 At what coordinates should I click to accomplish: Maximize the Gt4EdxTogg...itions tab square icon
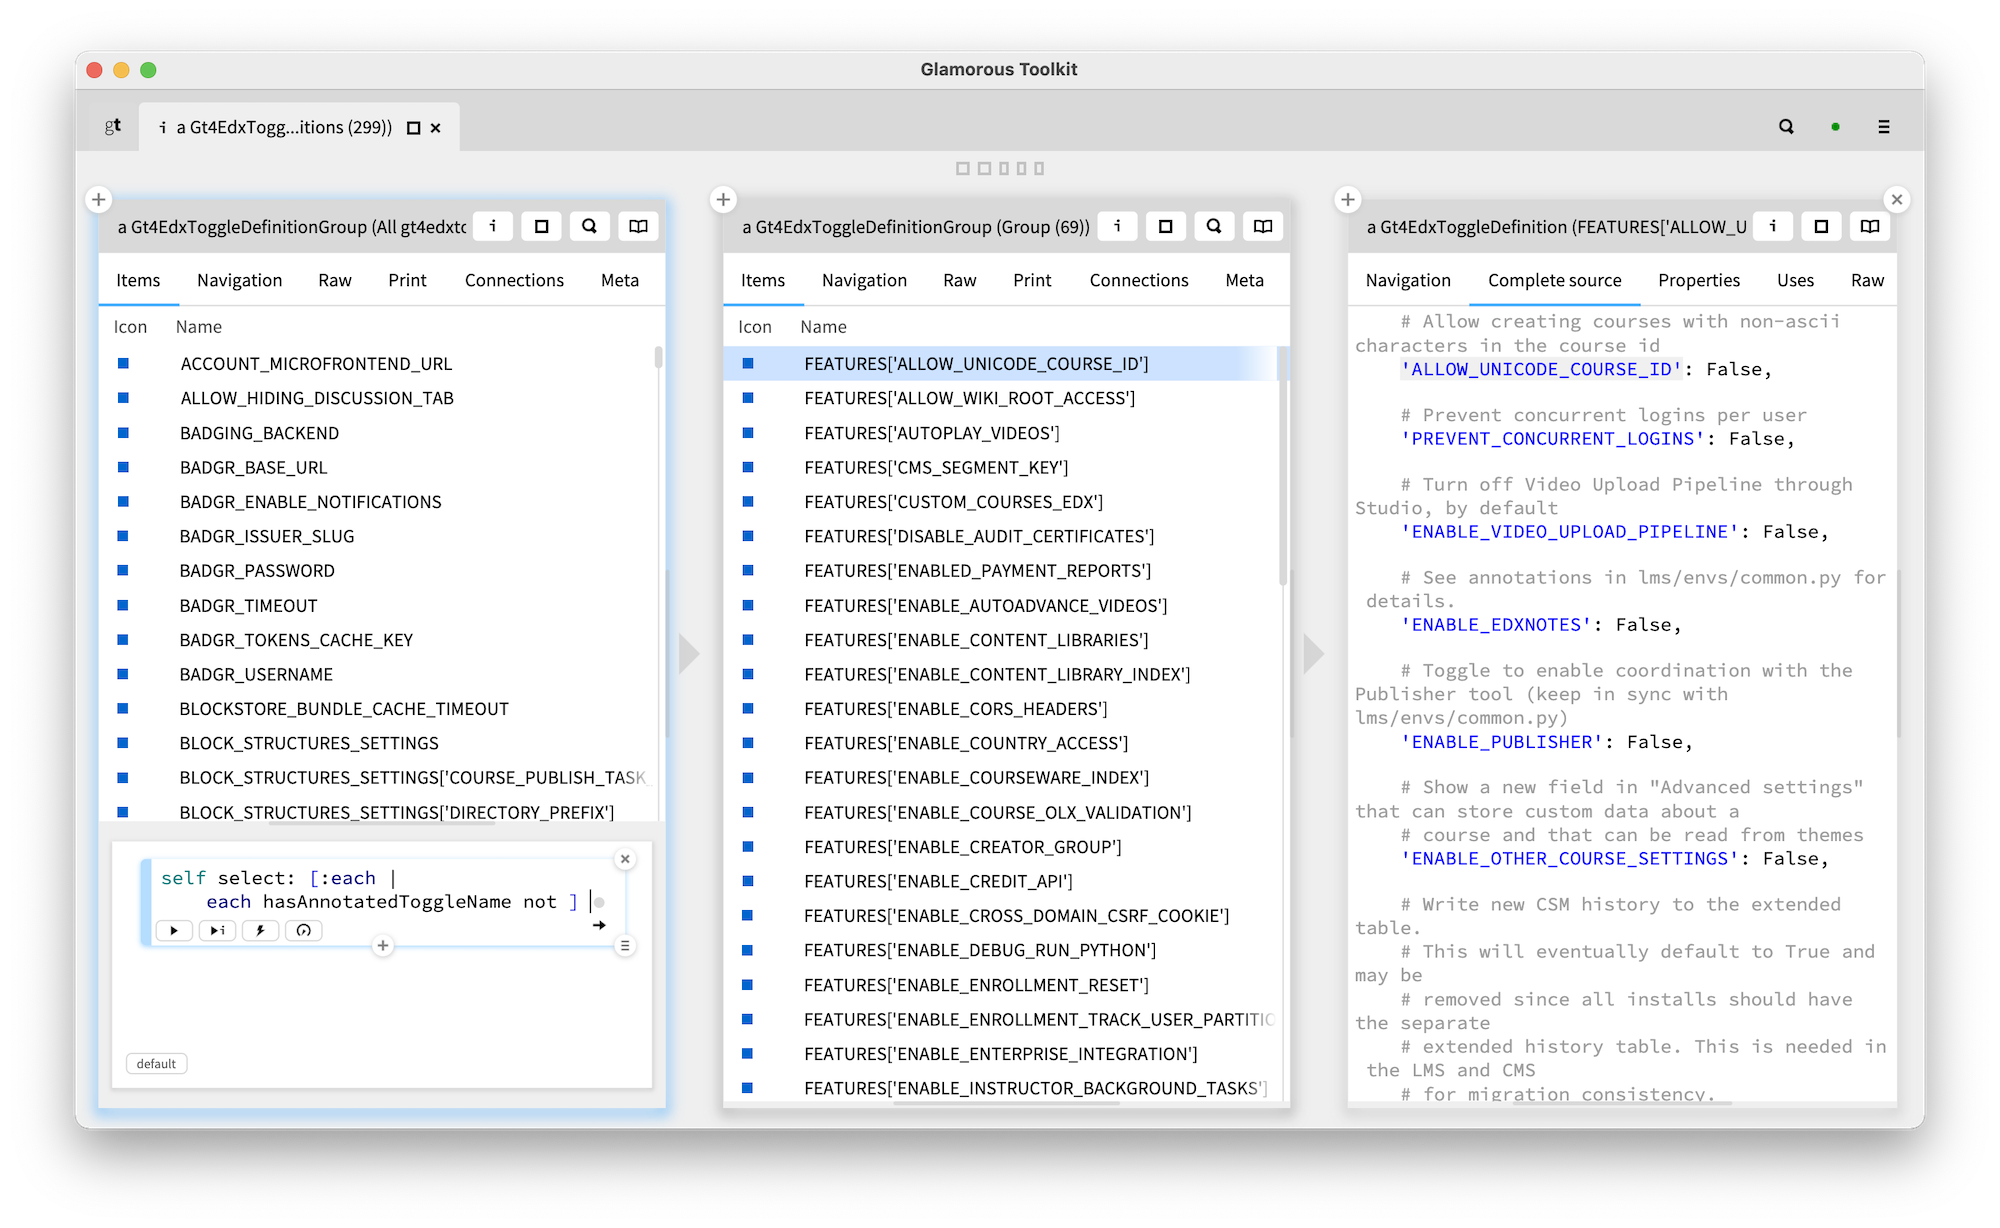tap(413, 128)
